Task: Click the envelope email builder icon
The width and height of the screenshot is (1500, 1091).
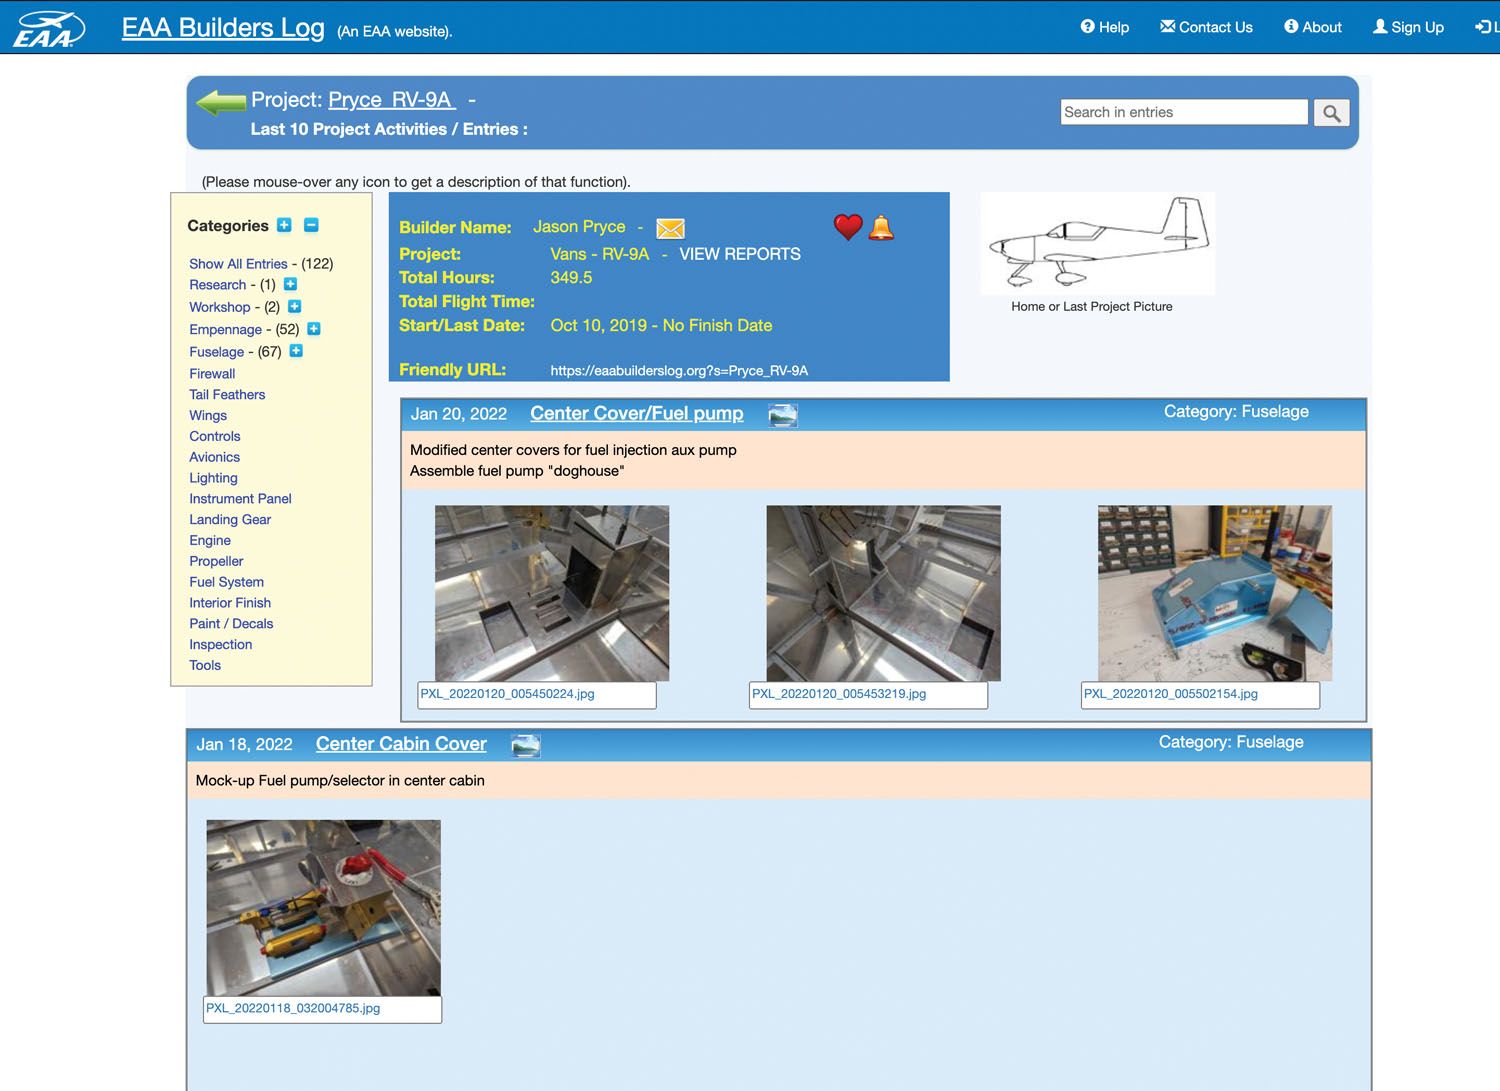Action: tap(670, 229)
